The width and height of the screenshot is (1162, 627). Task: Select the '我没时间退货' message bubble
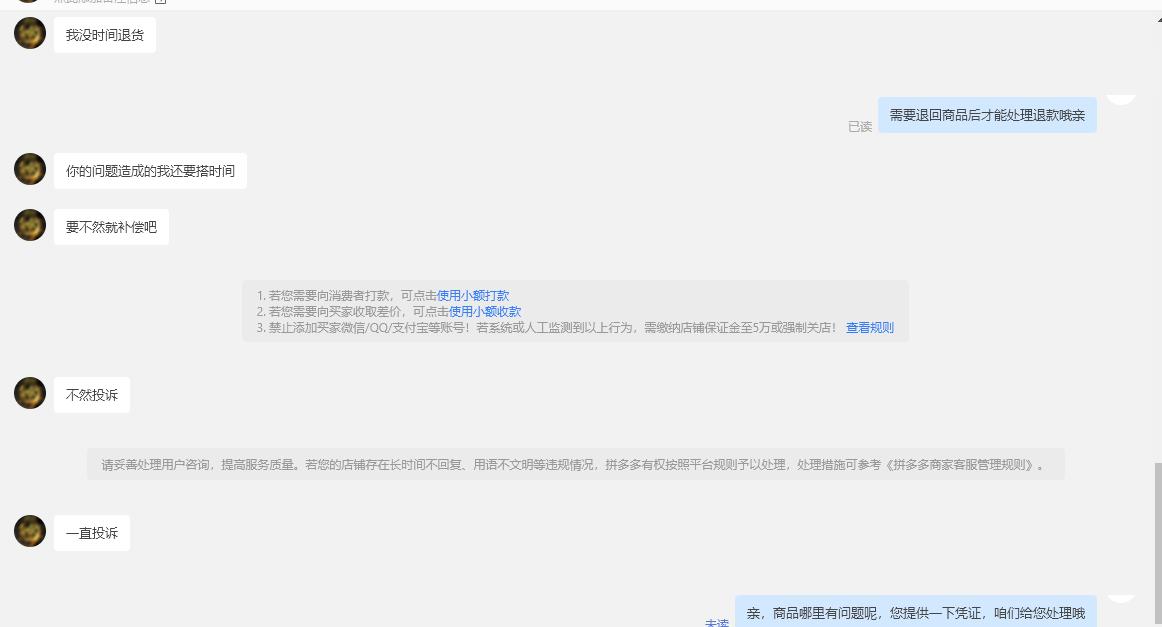pyautogui.click(x=104, y=33)
